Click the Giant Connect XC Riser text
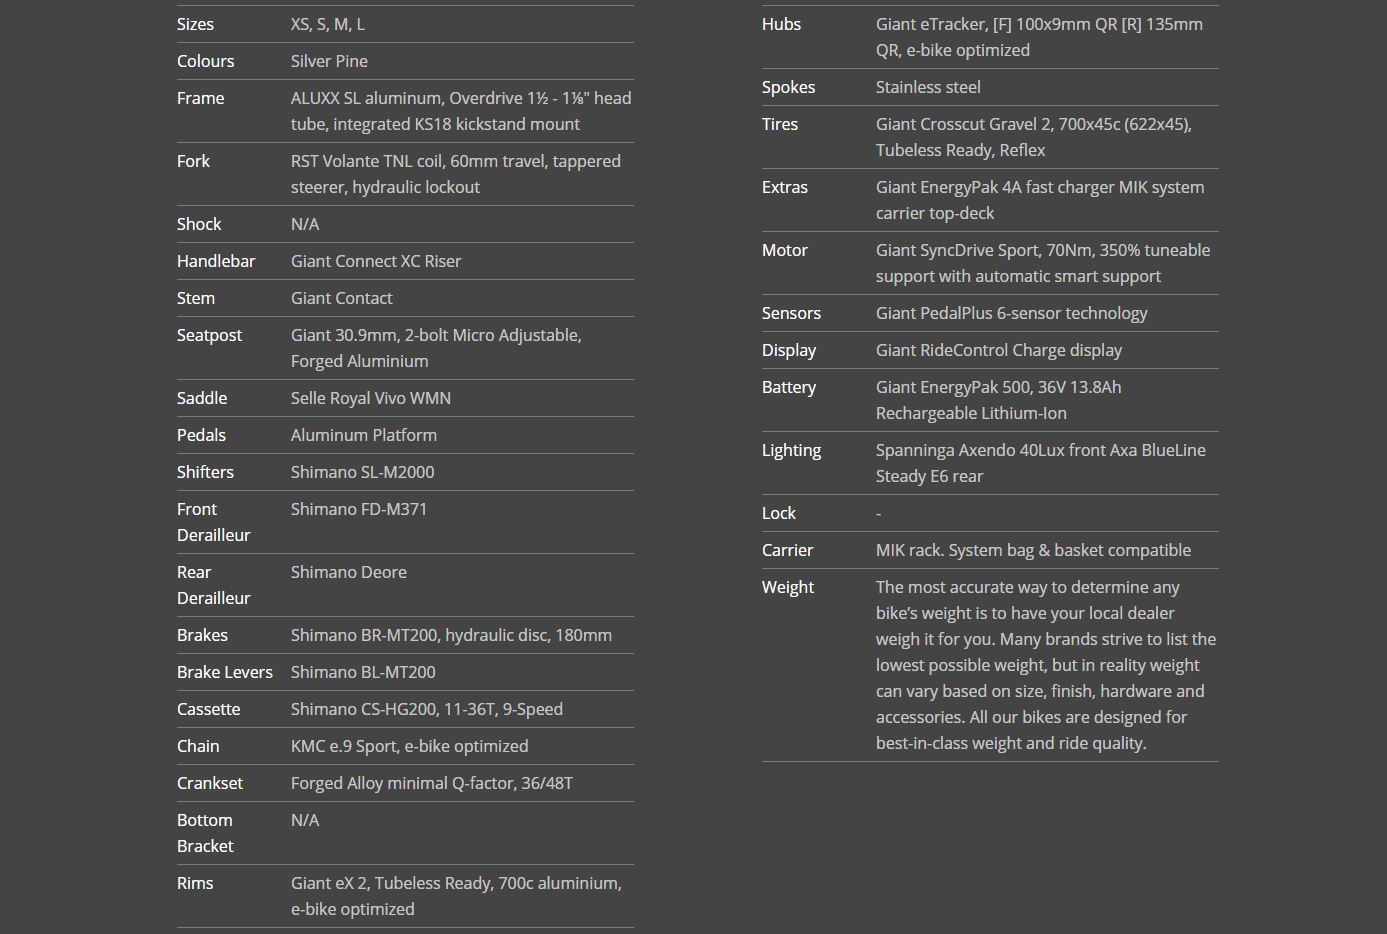Viewport: 1387px width, 934px height. point(376,261)
